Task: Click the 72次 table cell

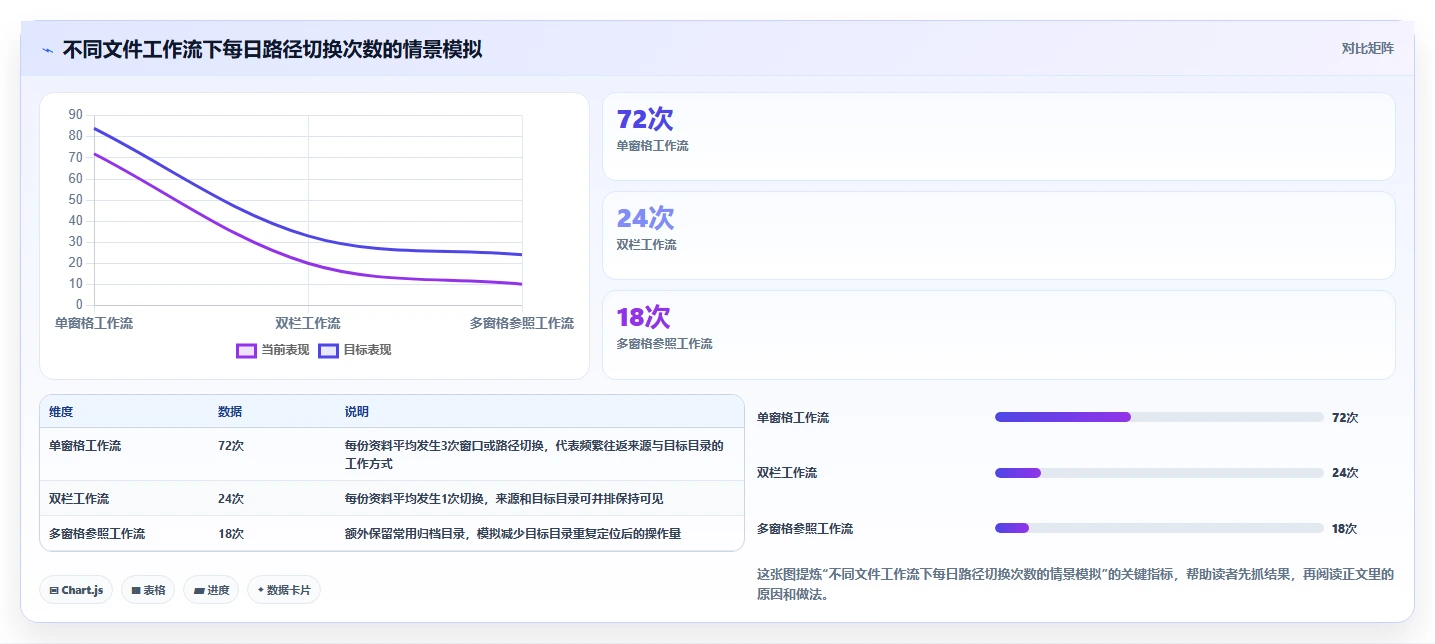Action: point(231,446)
